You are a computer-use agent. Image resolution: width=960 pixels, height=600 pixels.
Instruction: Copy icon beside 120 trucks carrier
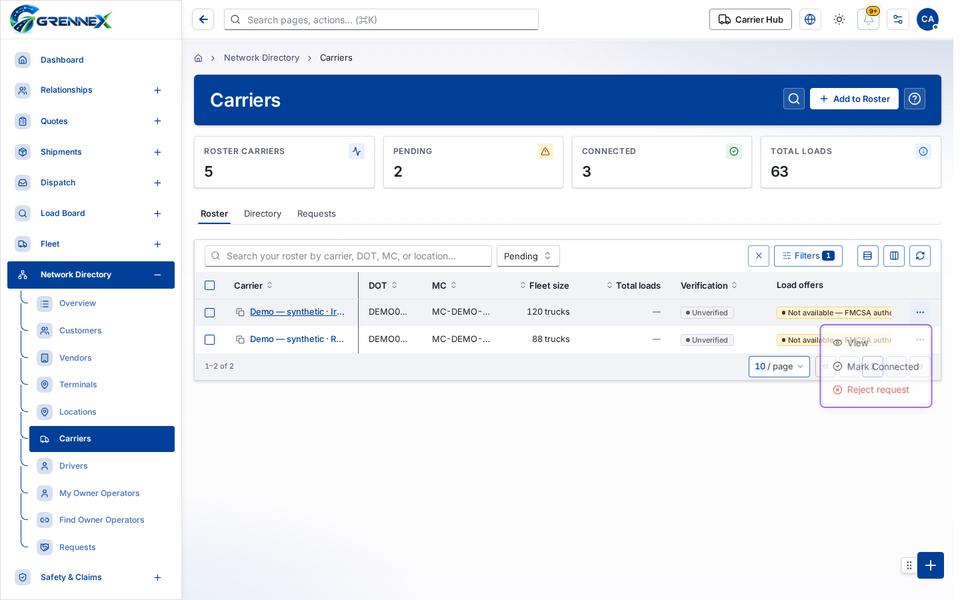tap(242, 314)
